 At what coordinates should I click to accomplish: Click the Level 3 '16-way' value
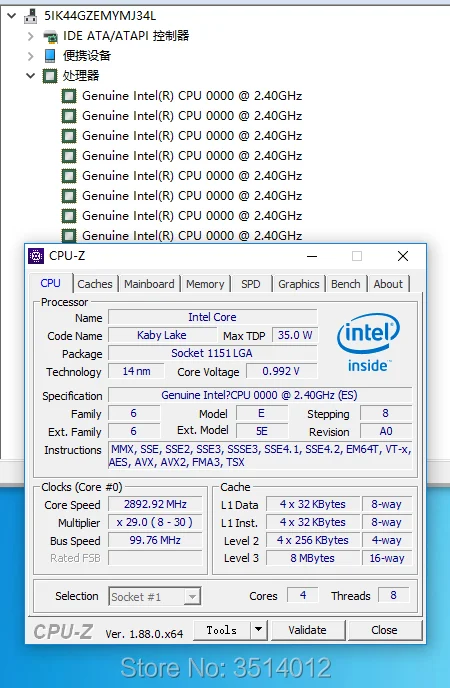point(387,558)
